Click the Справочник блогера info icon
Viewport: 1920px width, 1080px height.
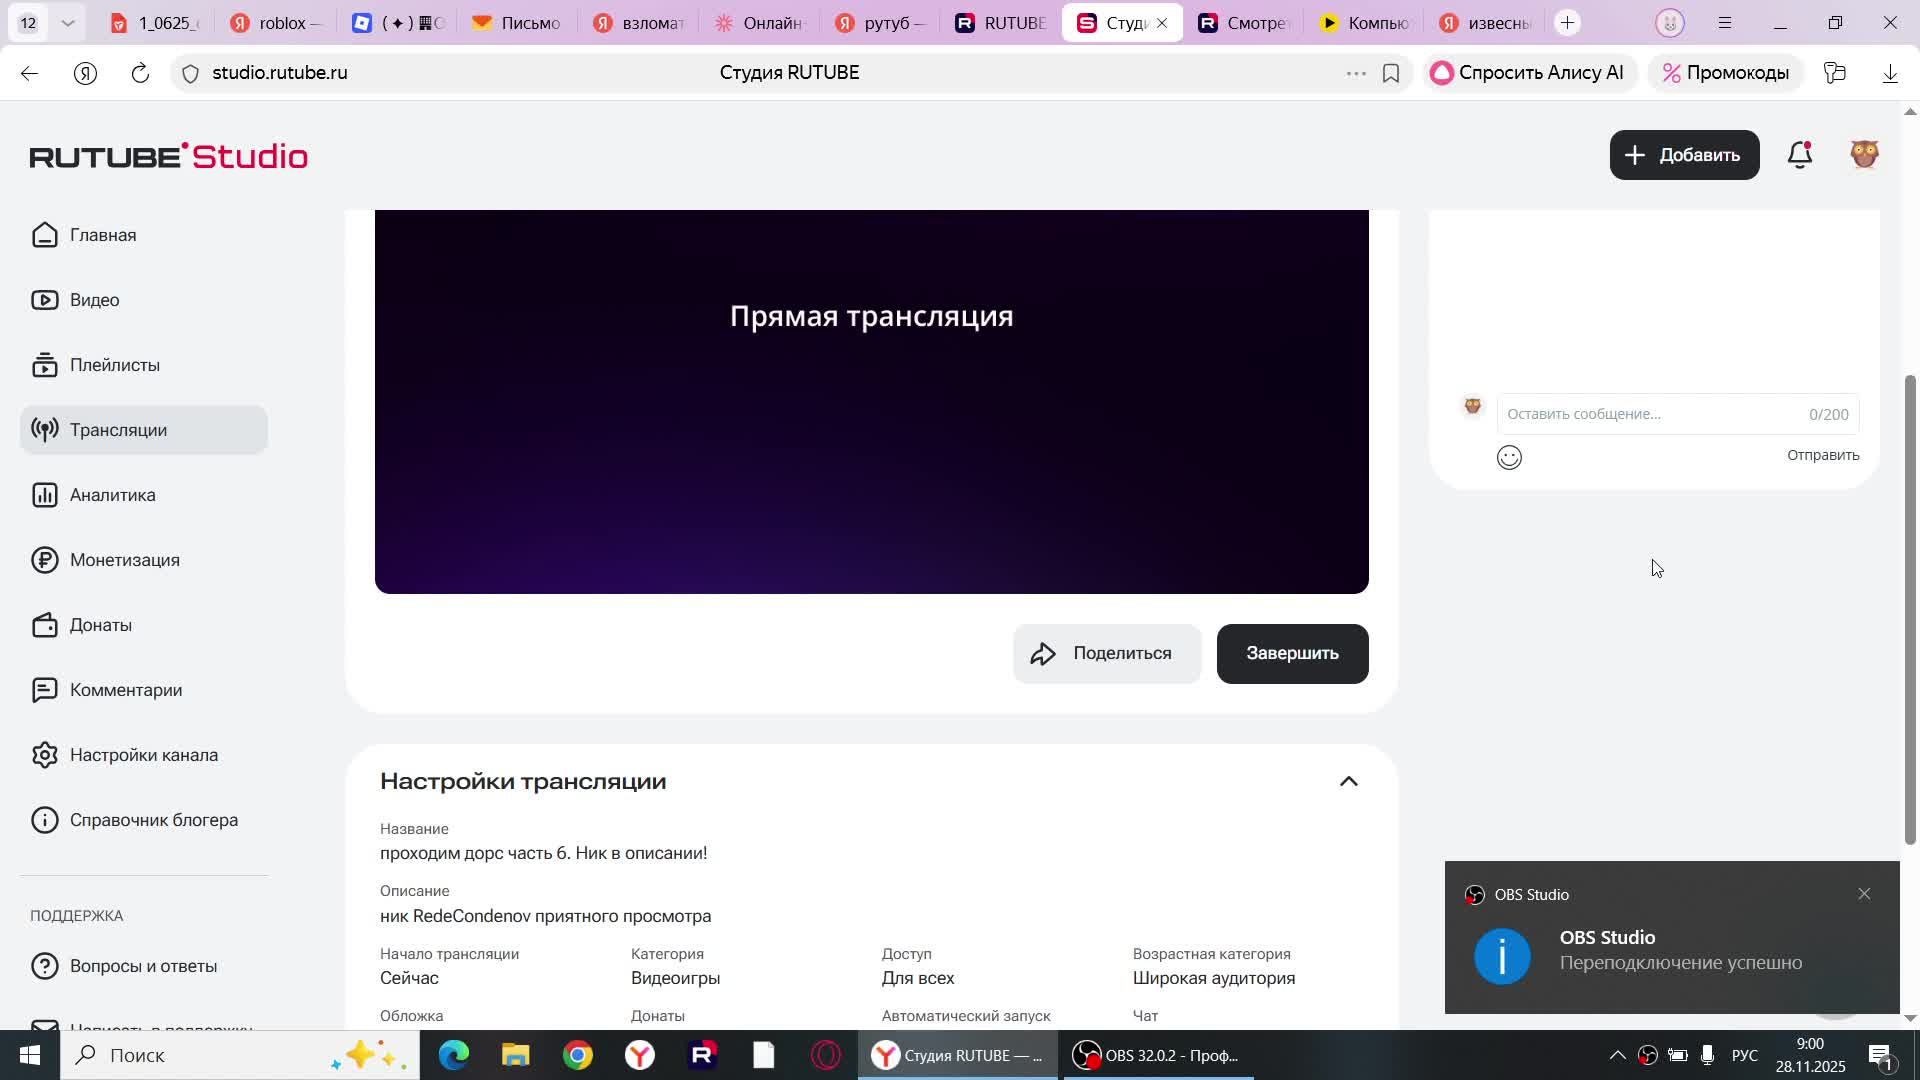tap(45, 820)
